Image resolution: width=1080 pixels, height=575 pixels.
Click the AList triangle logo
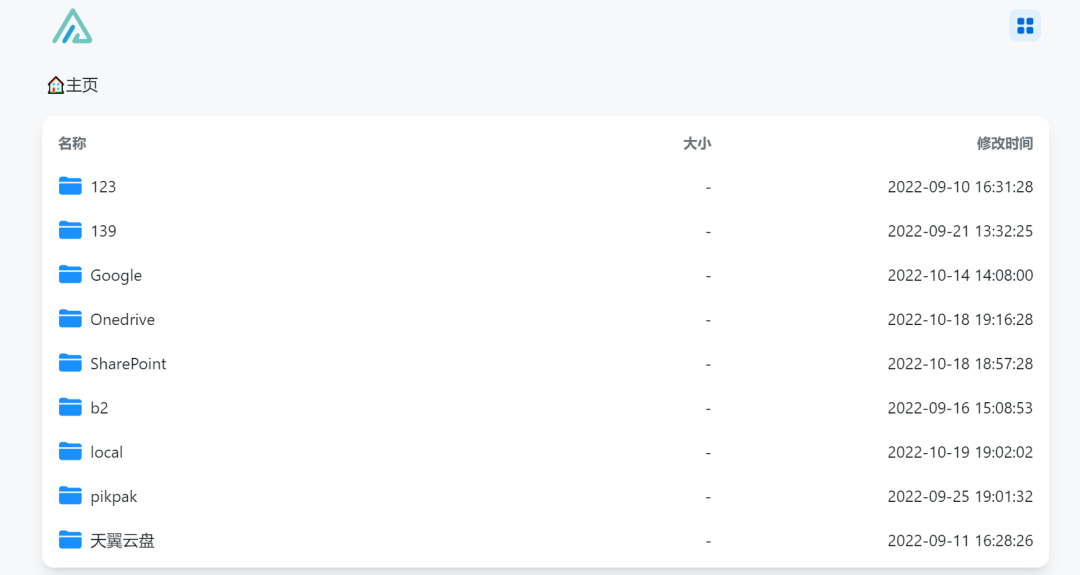click(x=72, y=27)
